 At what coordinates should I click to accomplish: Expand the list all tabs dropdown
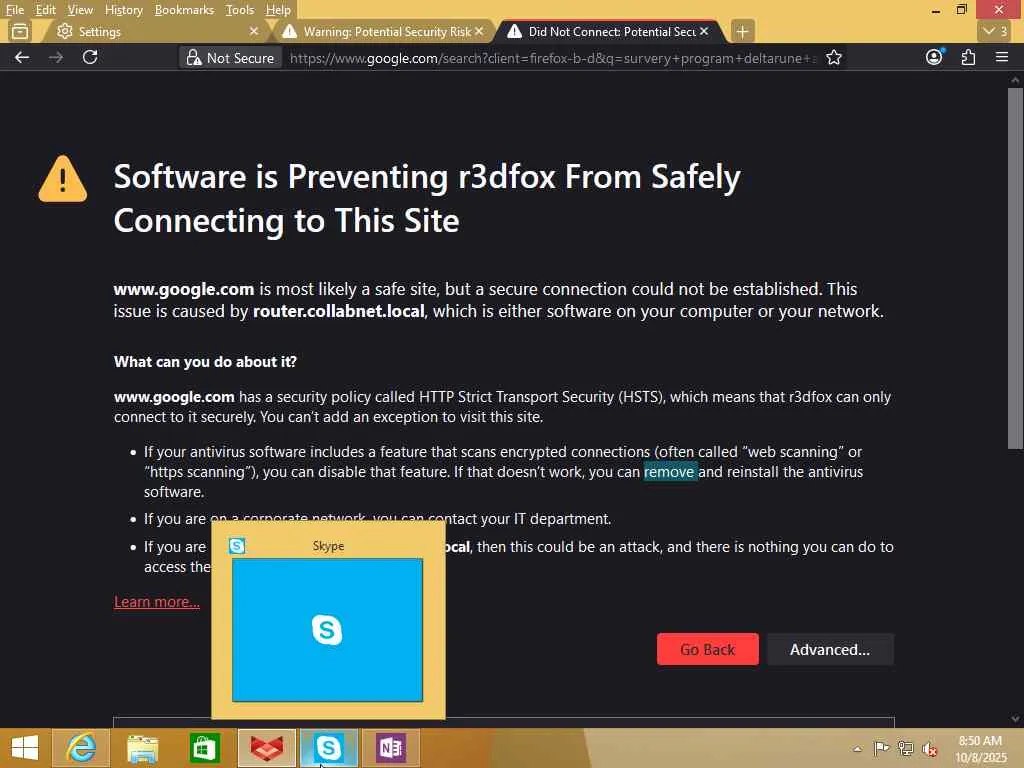995,31
